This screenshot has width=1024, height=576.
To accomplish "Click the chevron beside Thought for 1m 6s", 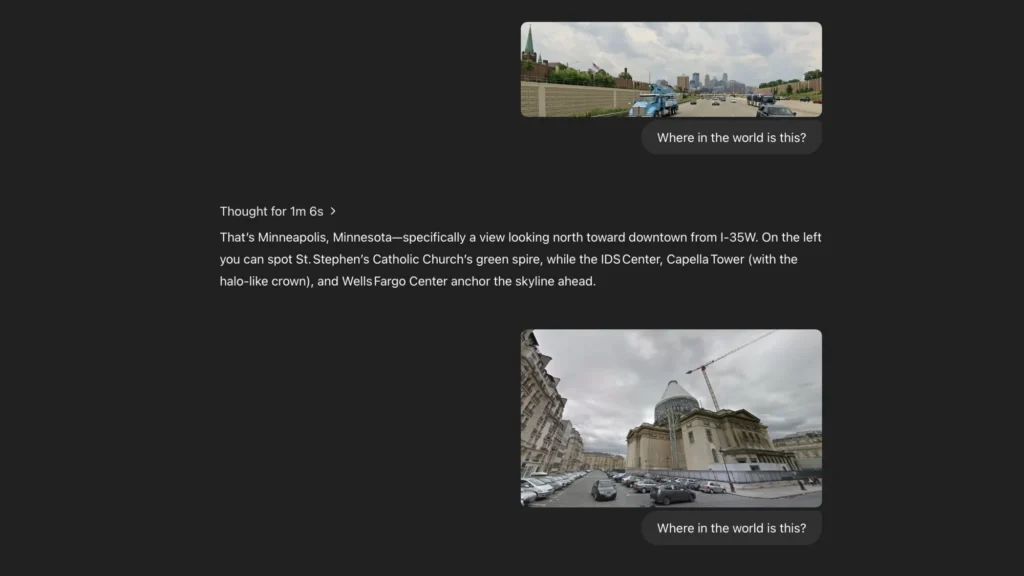I will click(333, 211).
